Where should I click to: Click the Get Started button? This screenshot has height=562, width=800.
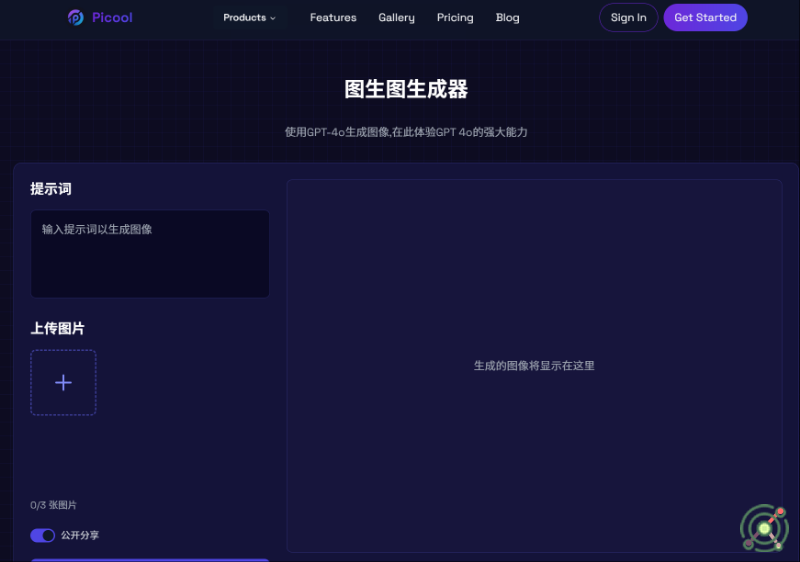[705, 18]
